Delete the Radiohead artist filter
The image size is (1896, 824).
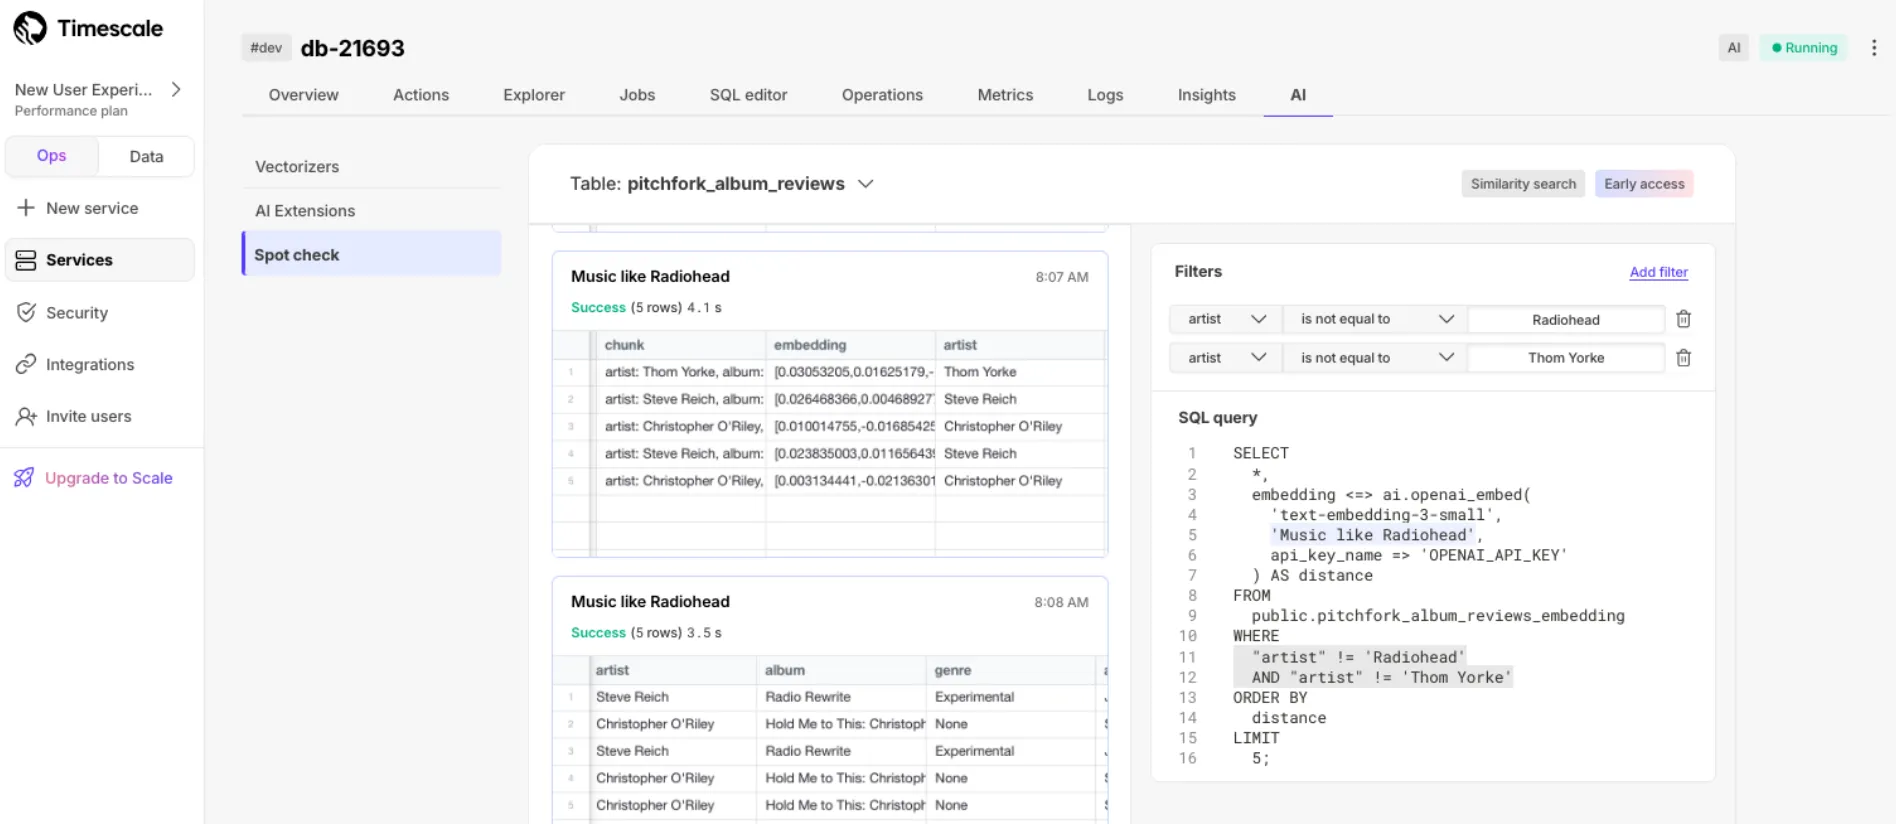(x=1683, y=319)
